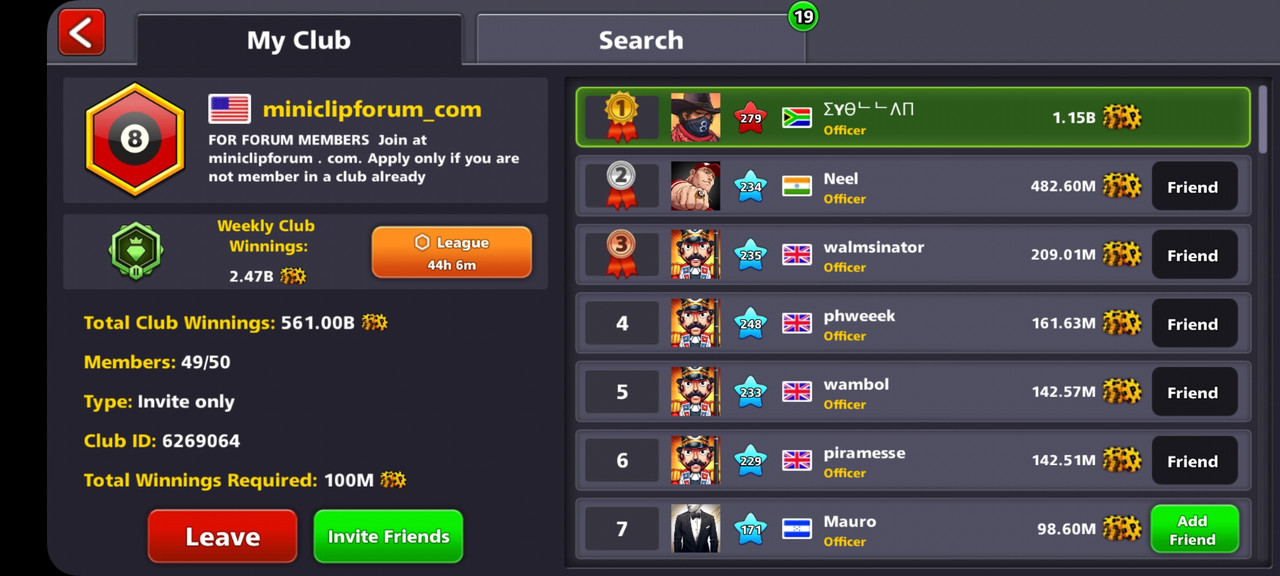Open the 8-ball club badge emblem
This screenshot has width=1280, height=576.
coord(135,139)
